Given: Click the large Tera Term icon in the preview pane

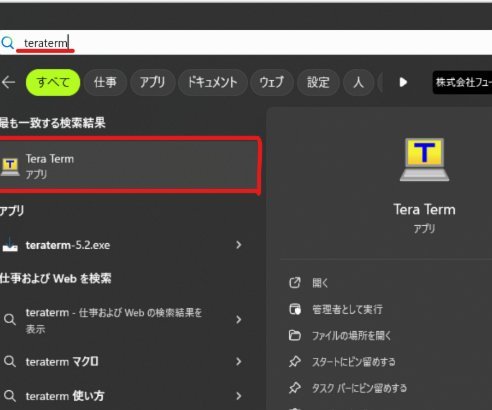Looking at the screenshot, I should click(424, 160).
